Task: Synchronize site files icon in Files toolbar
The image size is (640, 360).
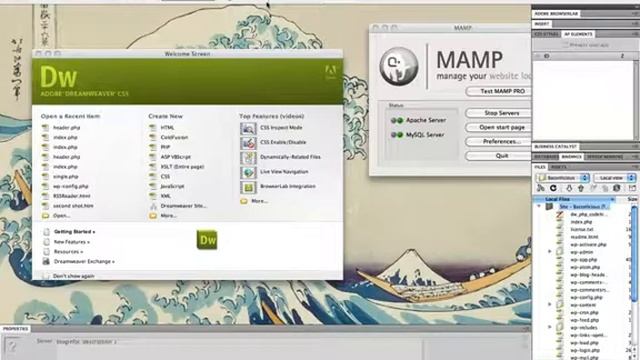Action: click(x=617, y=188)
